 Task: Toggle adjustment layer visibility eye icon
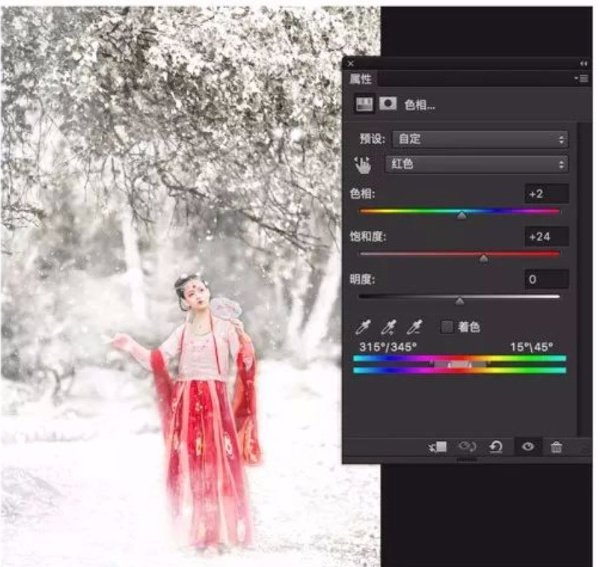527,447
